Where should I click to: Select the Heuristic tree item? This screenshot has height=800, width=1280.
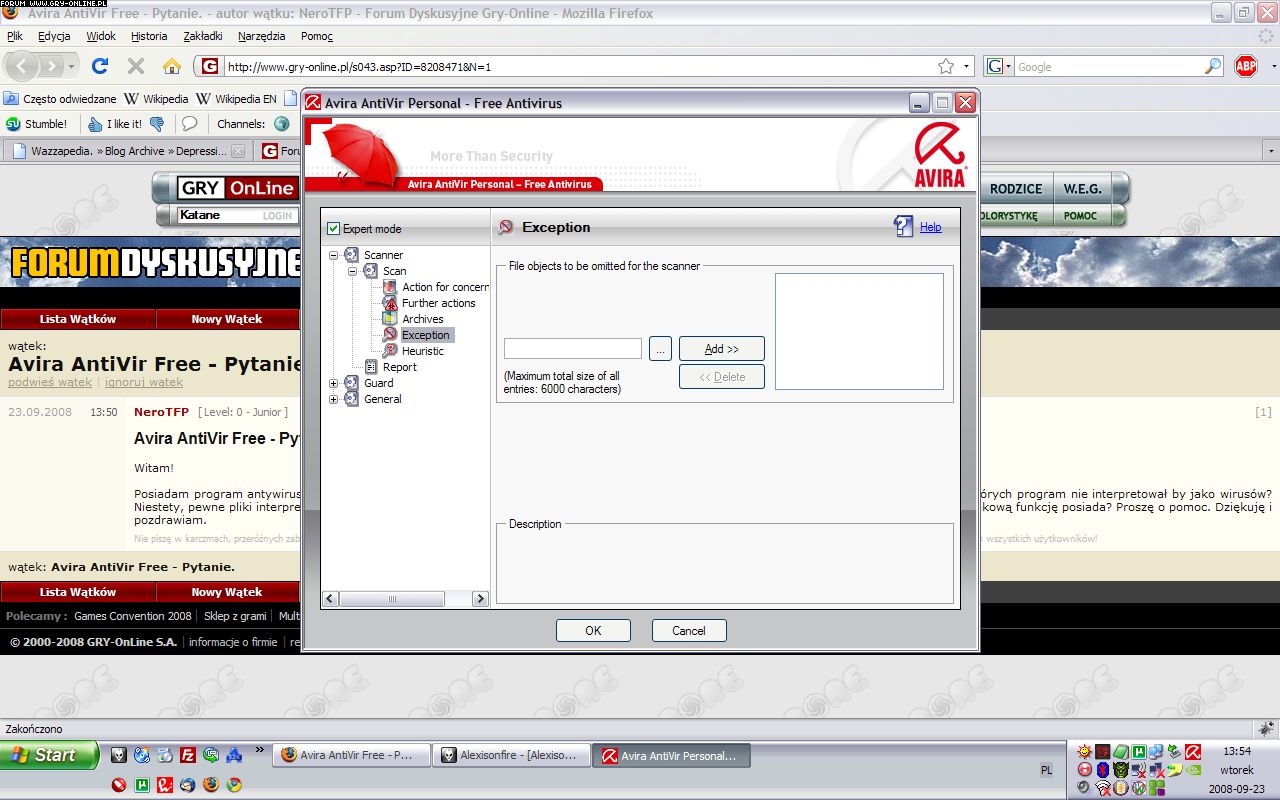click(x=423, y=351)
